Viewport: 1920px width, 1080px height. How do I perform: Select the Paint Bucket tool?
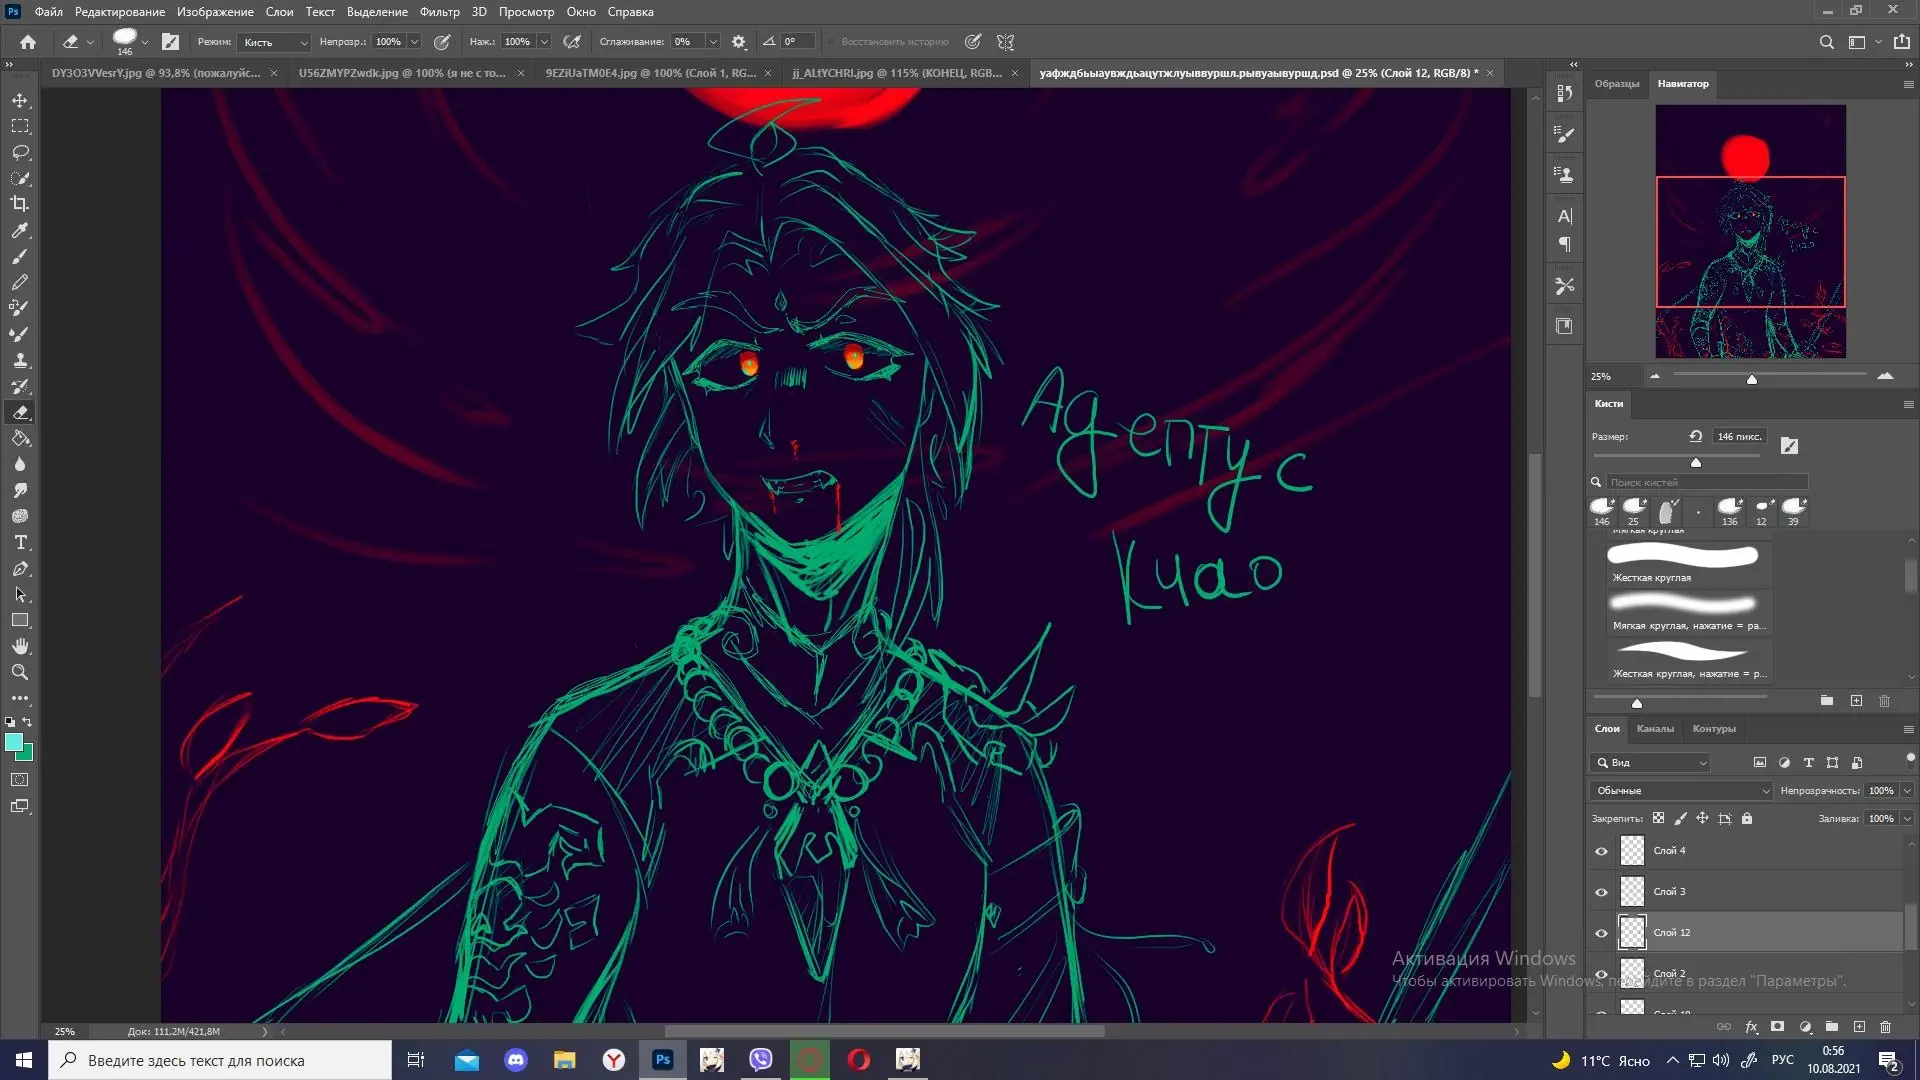(20, 439)
